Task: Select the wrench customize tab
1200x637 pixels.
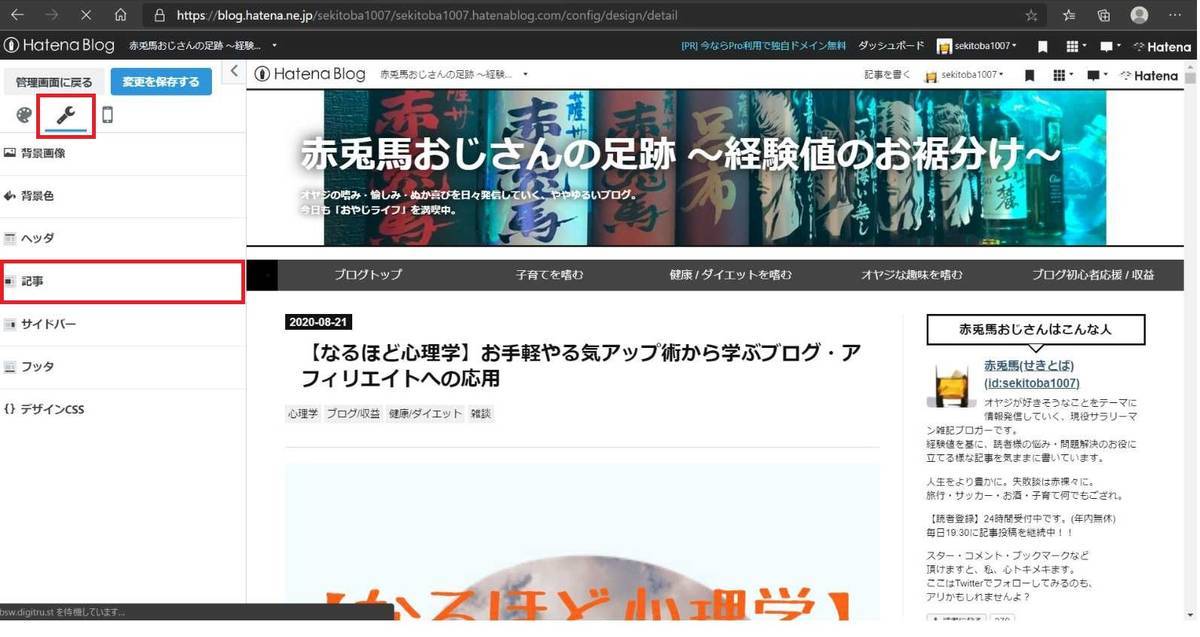Action: pyautogui.click(x=66, y=115)
